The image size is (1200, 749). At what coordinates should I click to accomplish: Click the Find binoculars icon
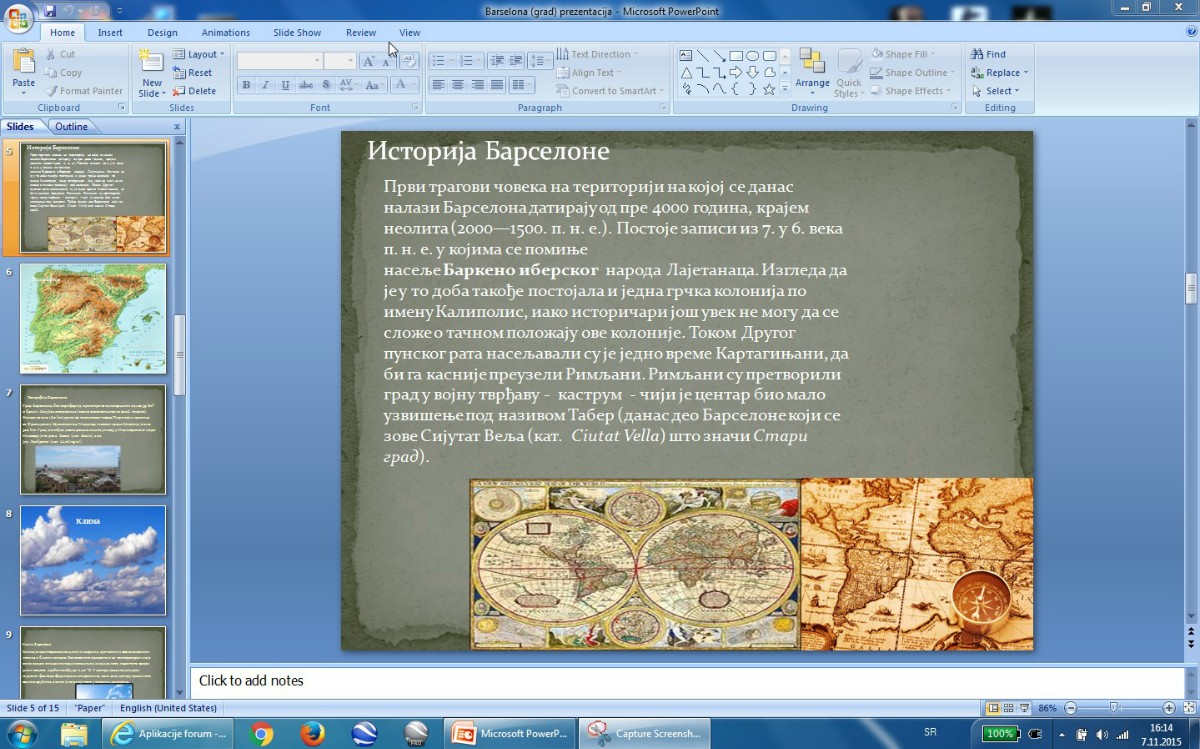point(977,54)
